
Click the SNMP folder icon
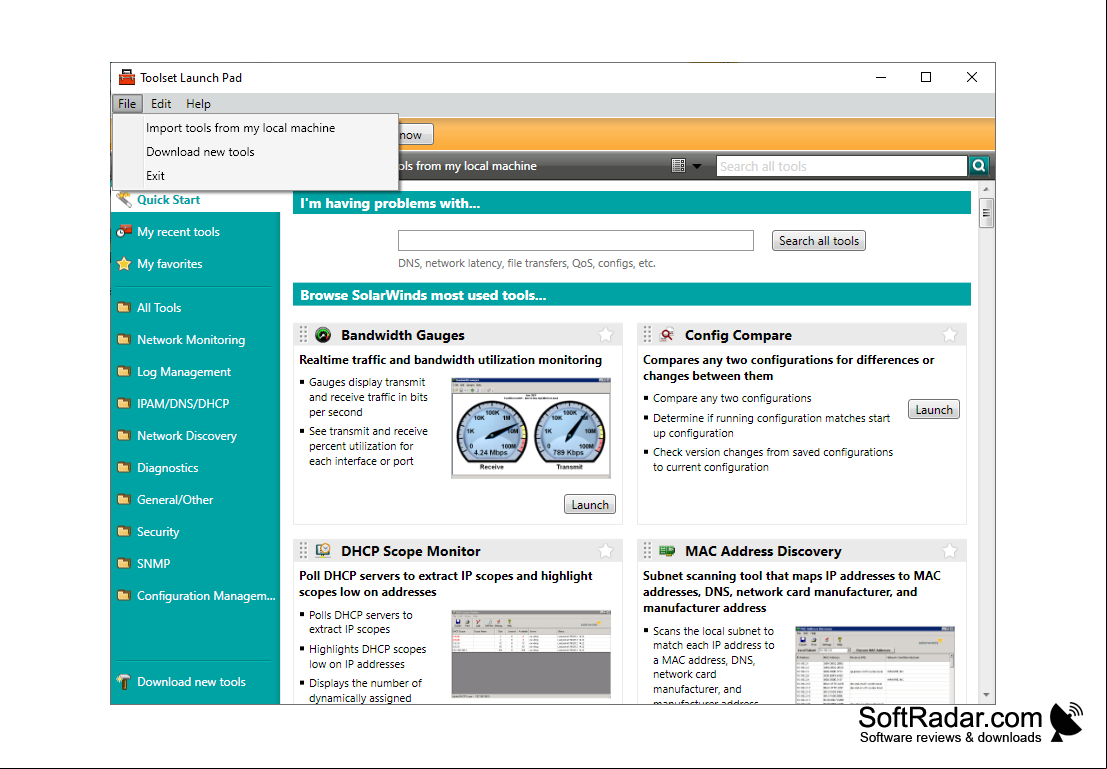124,564
